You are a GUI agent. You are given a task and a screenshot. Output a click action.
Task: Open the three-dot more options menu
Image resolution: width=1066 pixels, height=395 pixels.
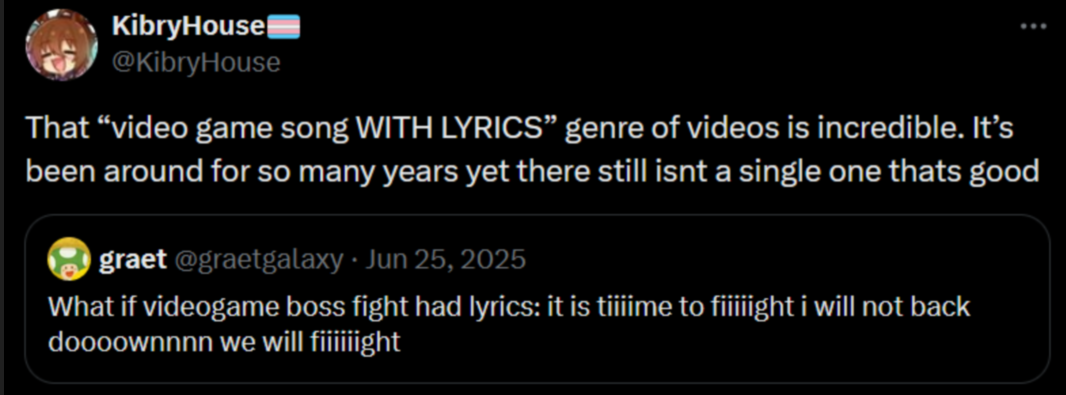pyautogui.click(x=1034, y=27)
